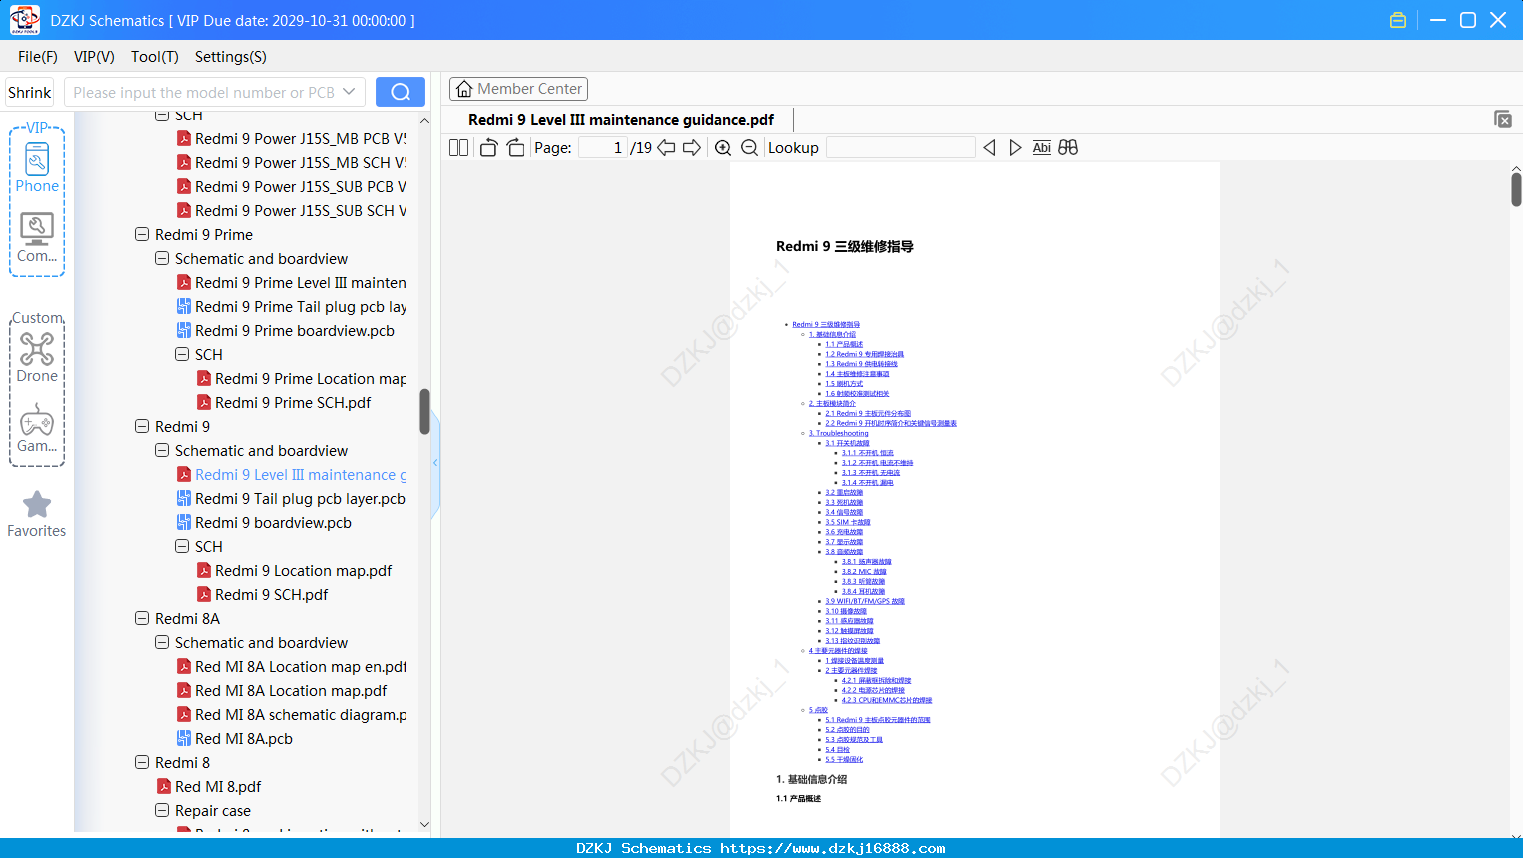Image resolution: width=1523 pixels, height=858 pixels.
Task: Collapse the Redmi 9 Prime node
Action: coord(142,234)
